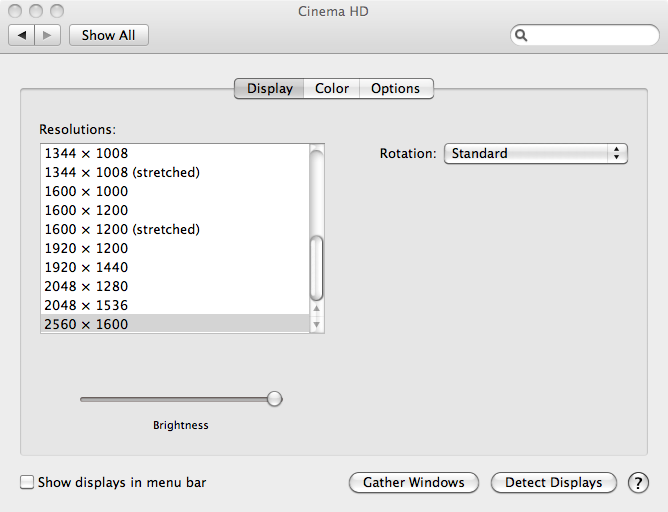Switch to the Options tab
Viewport: 668px width, 512px height.
(396, 88)
